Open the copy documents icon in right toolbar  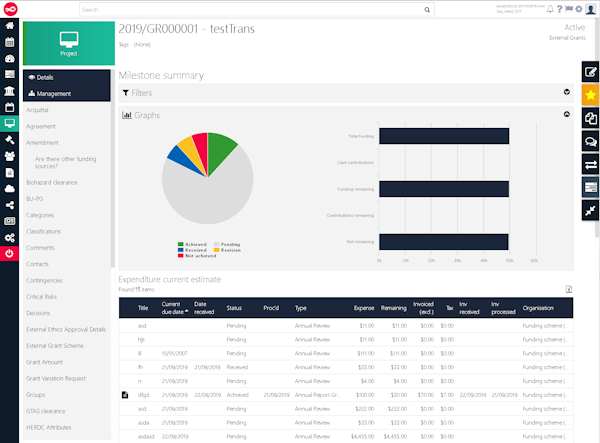coord(591,118)
